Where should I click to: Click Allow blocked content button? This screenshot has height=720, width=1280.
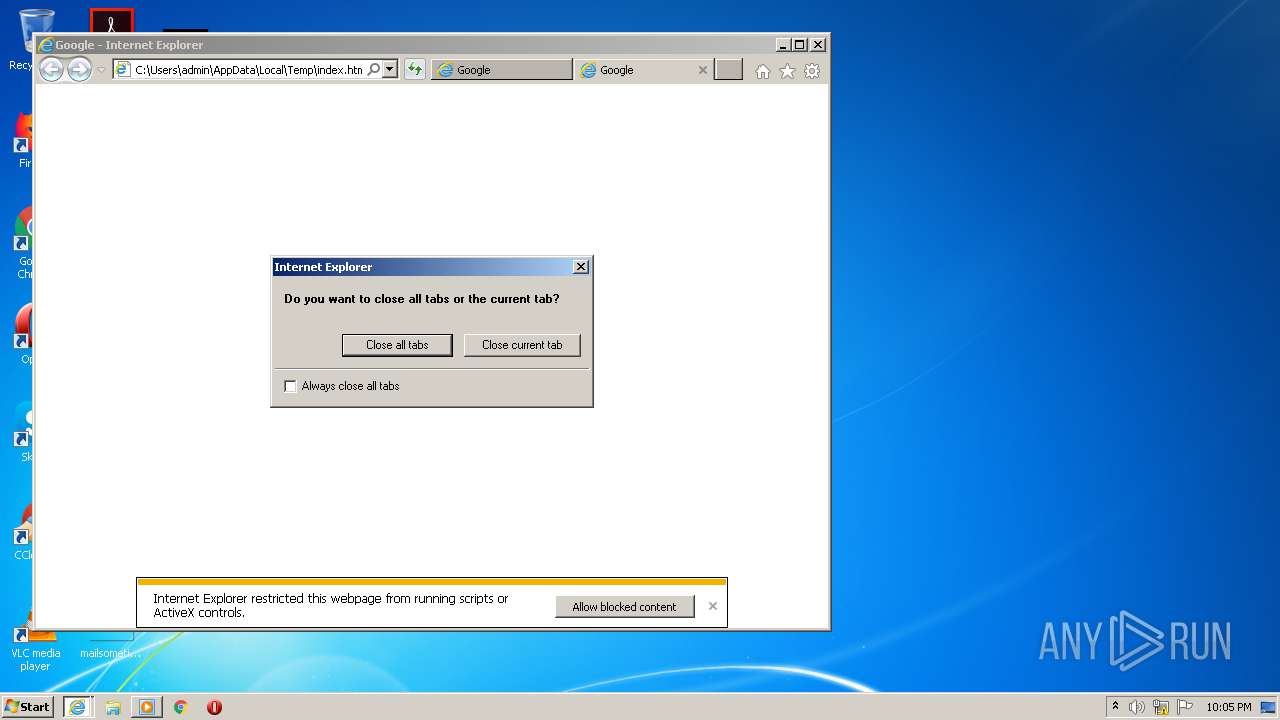(x=624, y=607)
